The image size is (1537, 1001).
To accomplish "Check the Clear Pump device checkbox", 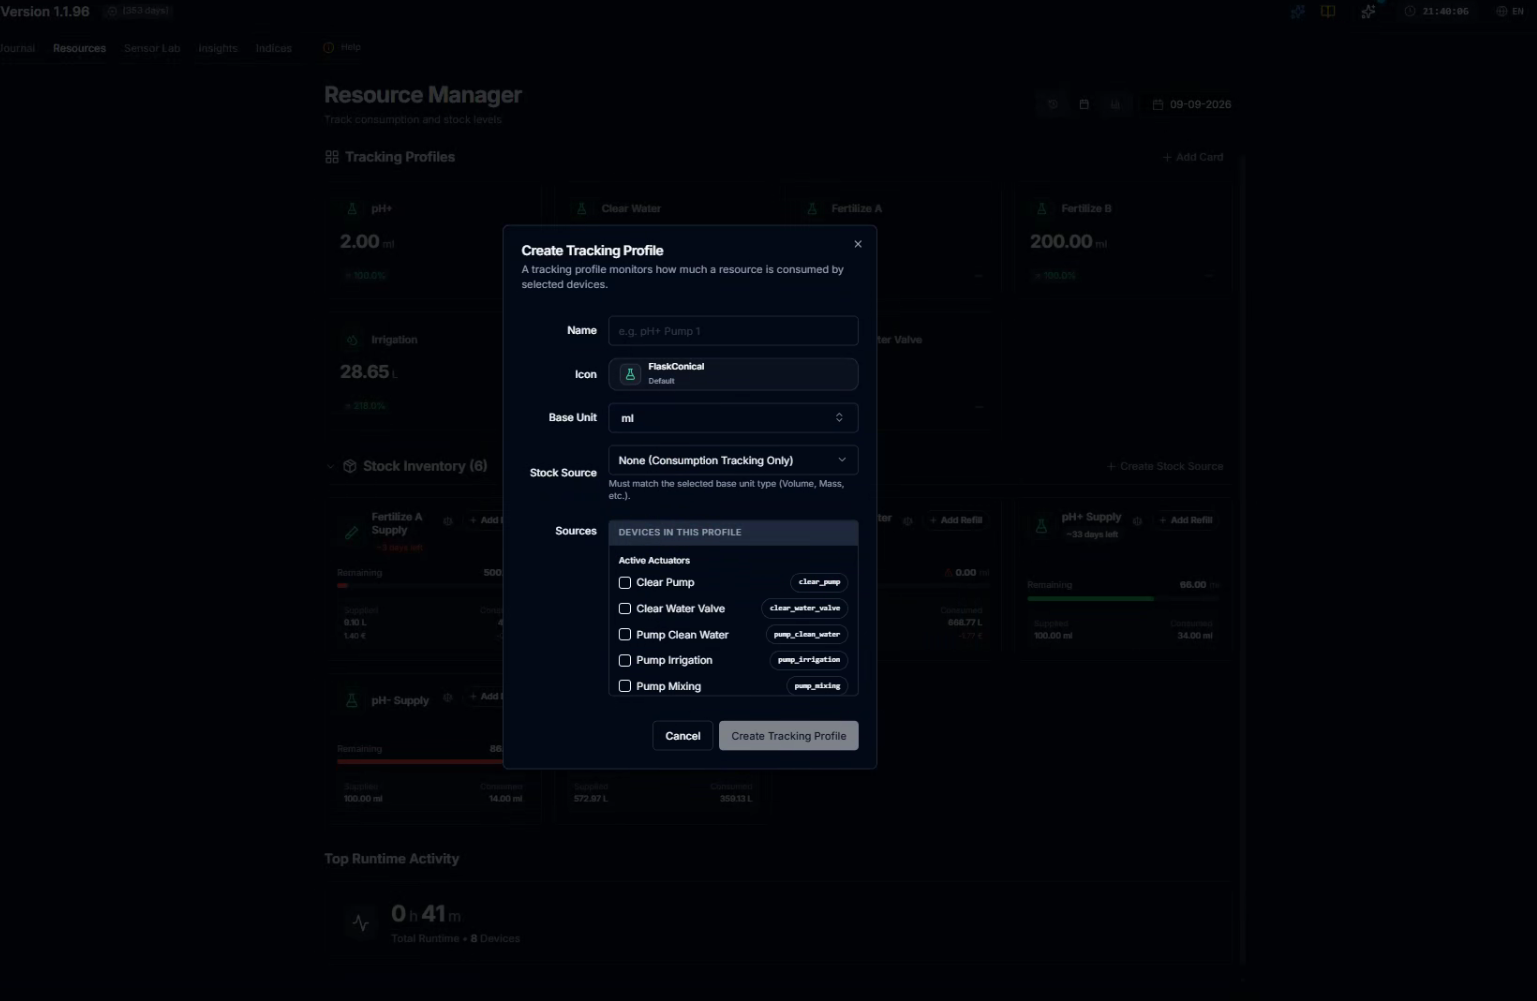I will (x=625, y=583).
